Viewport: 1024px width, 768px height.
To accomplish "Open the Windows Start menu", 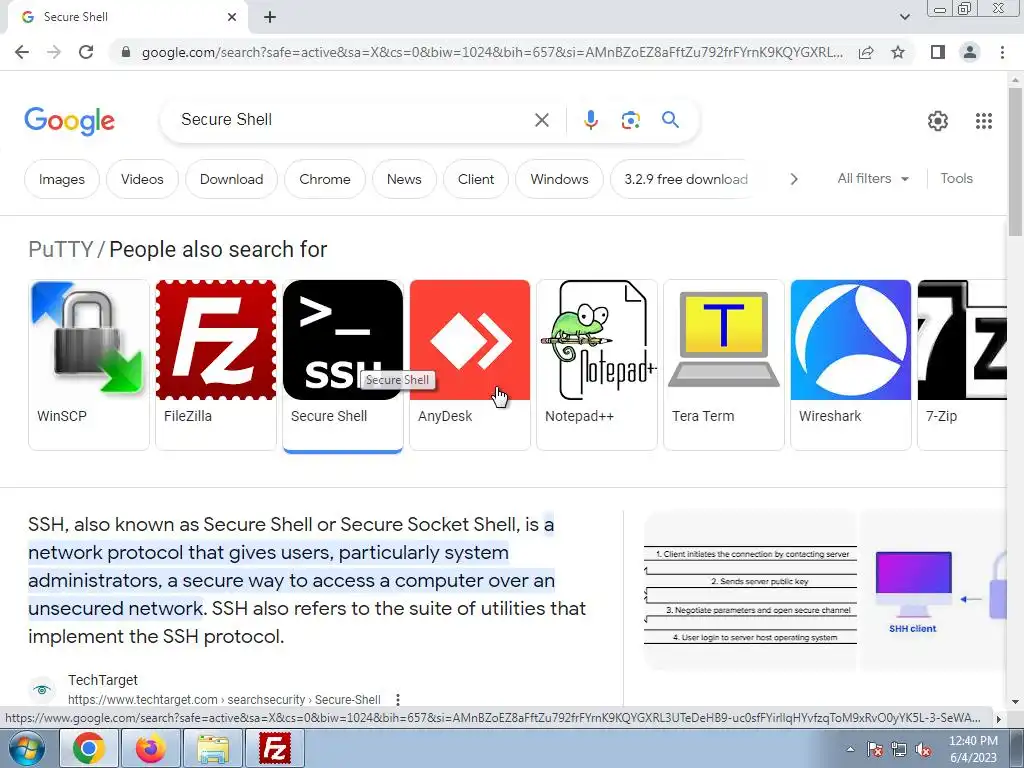I will tap(25, 748).
